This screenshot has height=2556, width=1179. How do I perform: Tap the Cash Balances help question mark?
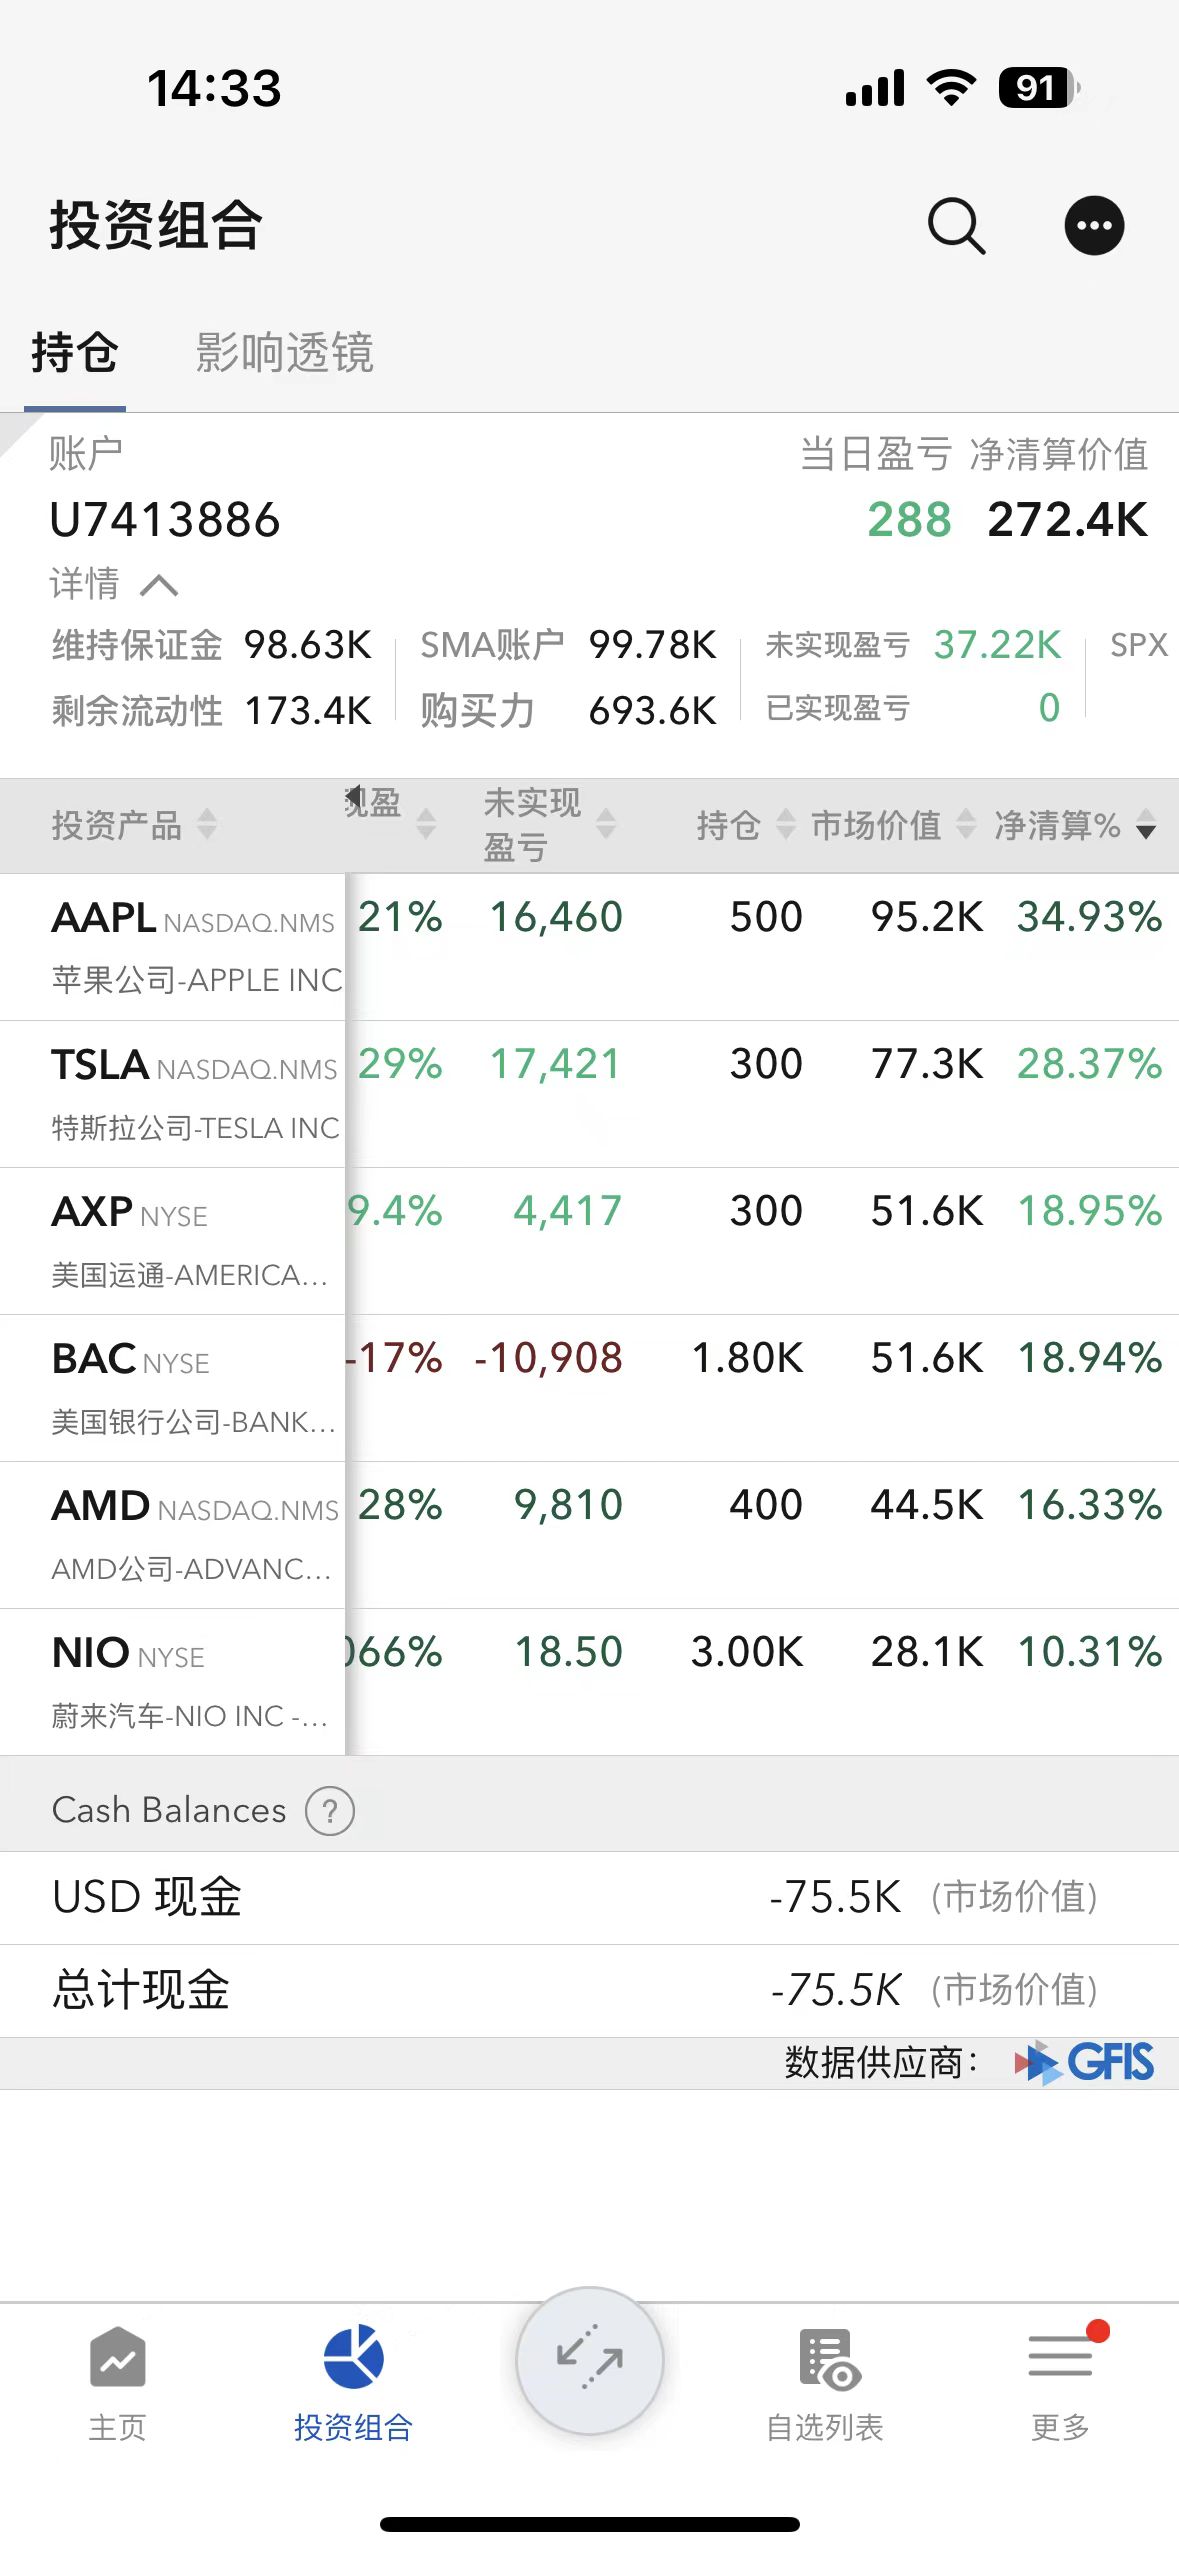point(330,1810)
